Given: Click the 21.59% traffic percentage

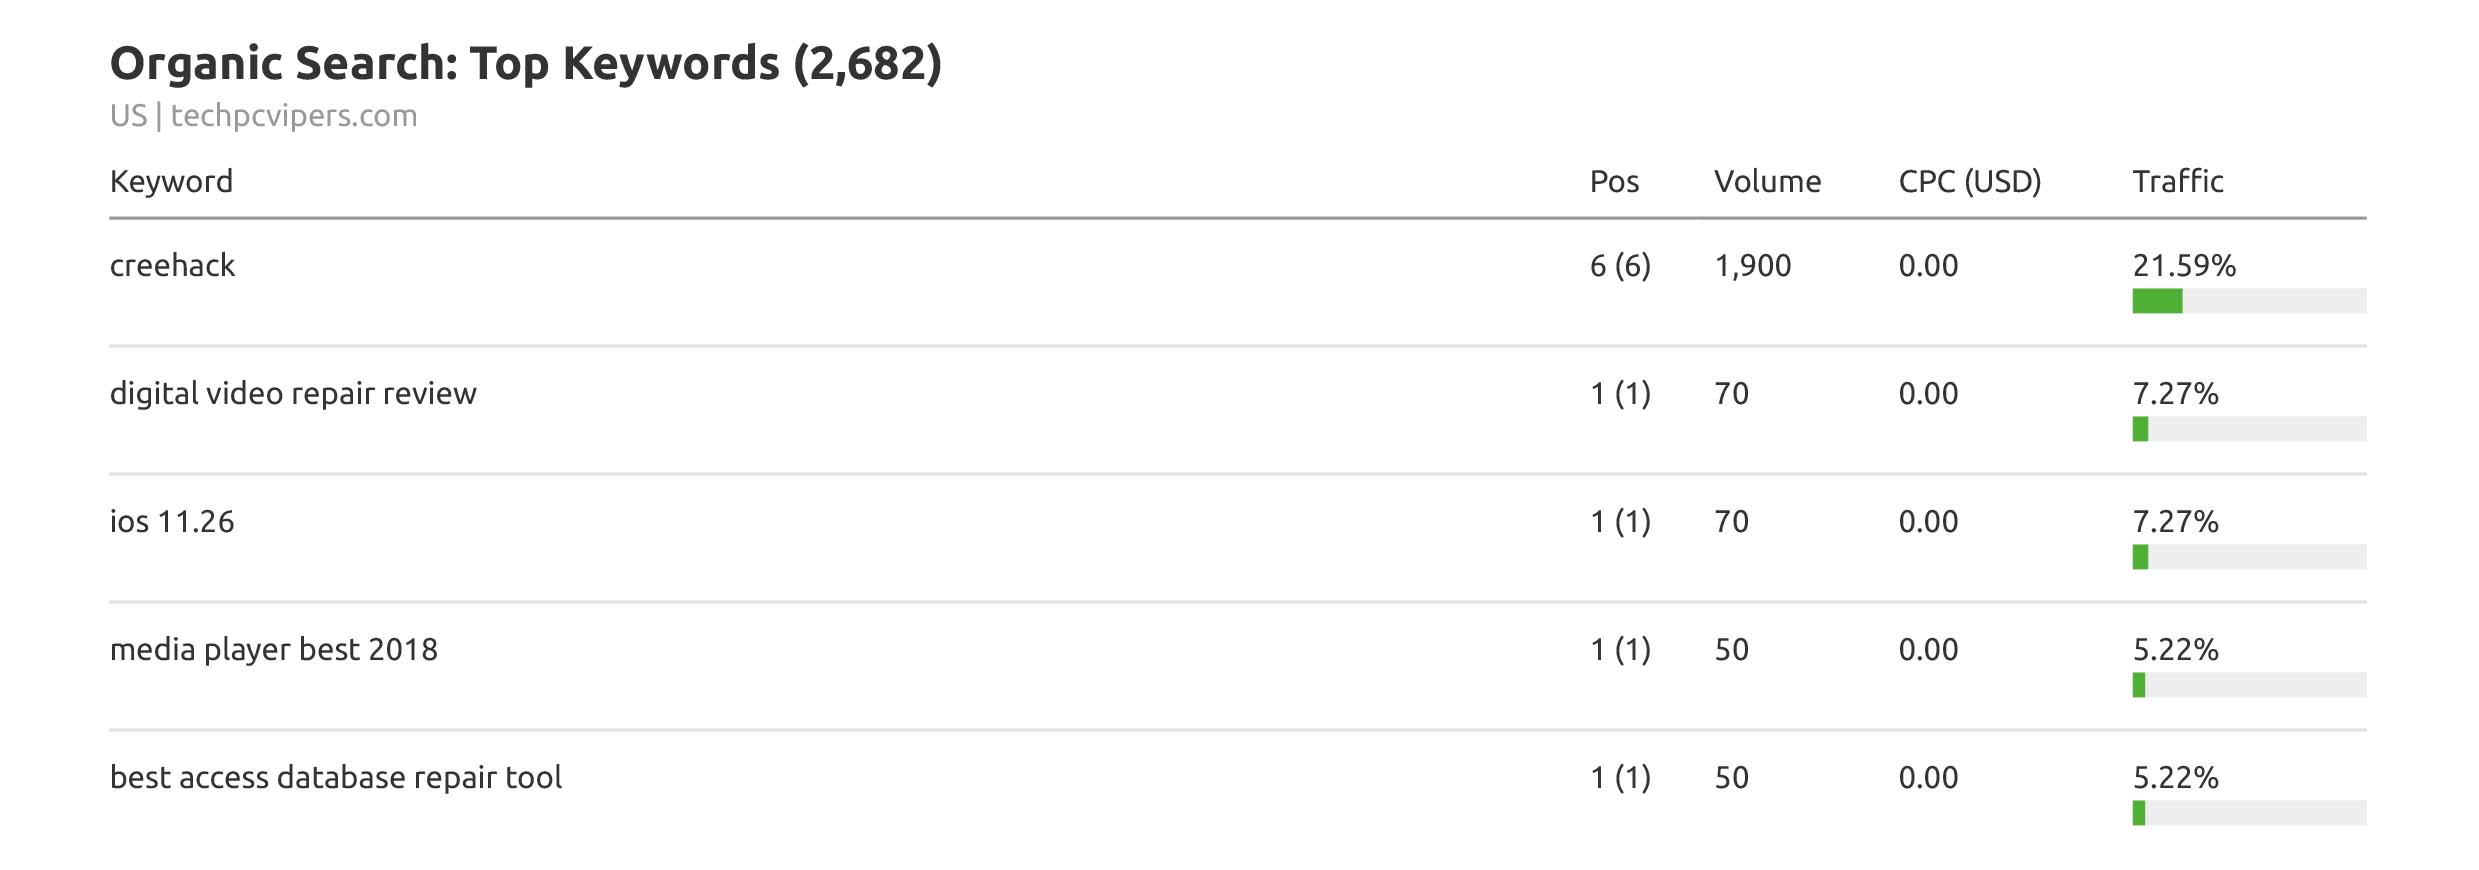Looking at the screenshot, I should tap(2184, 266).
